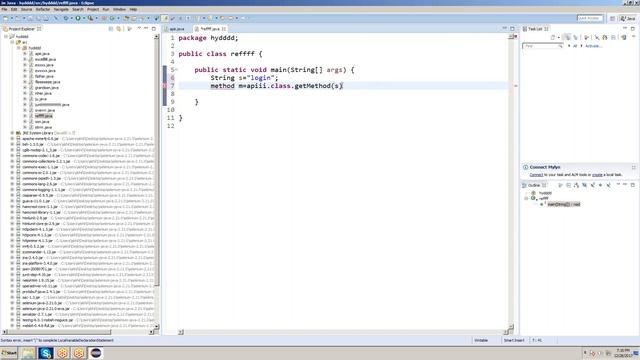Open the Navigate menu

(x=61, y=9)
